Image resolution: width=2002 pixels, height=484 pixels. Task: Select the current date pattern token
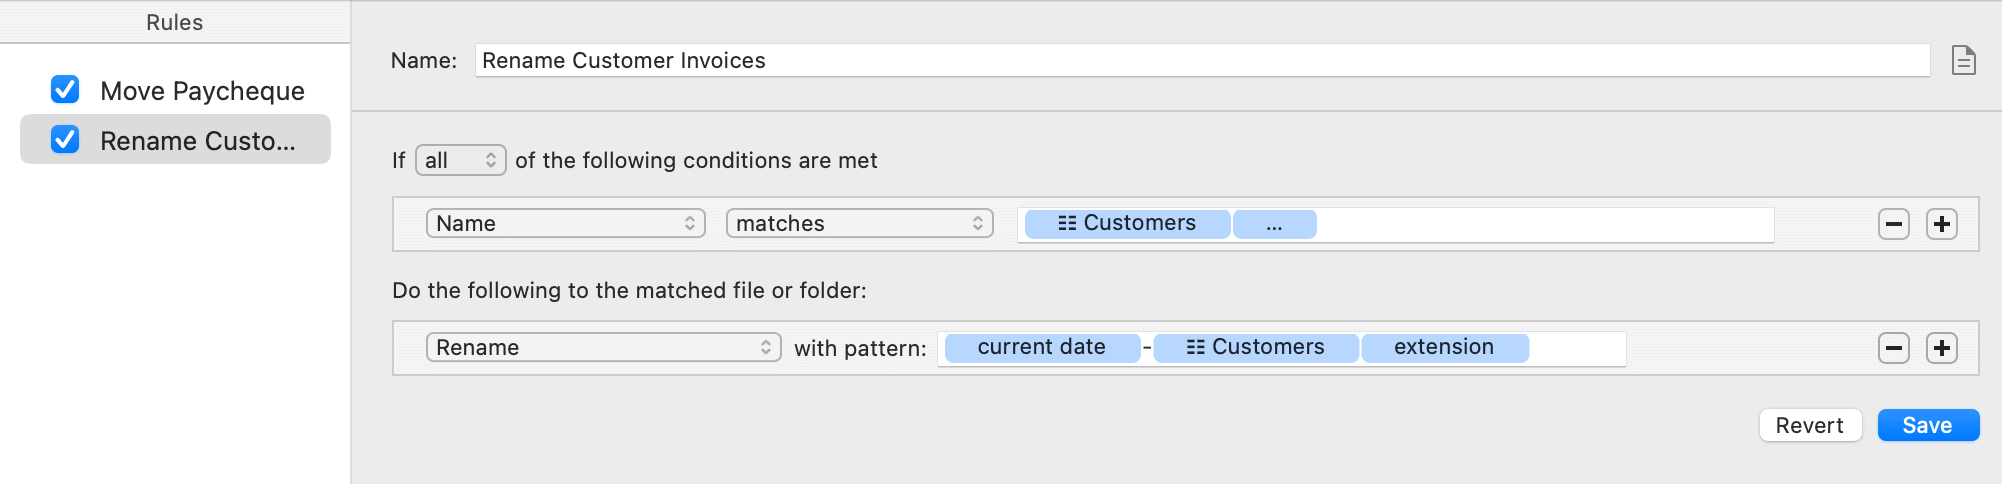[1042, 347]
